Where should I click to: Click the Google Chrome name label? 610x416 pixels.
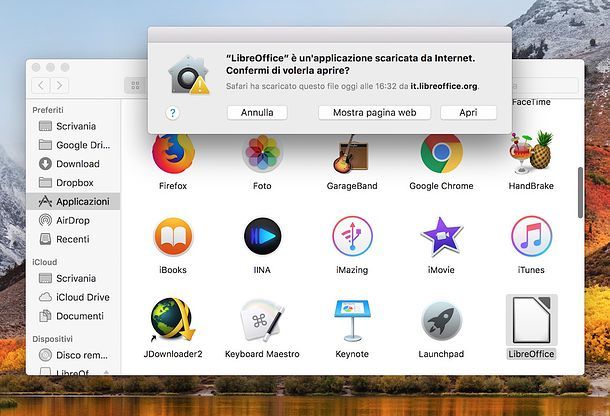pyautogui.click(x=441, y=186)
